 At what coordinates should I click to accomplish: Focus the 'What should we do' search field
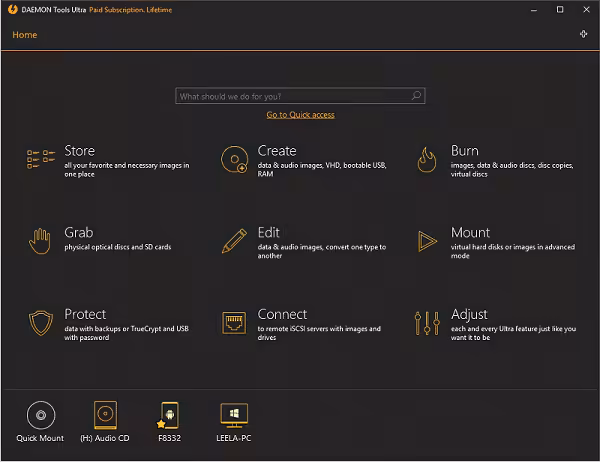pos(292,96)
